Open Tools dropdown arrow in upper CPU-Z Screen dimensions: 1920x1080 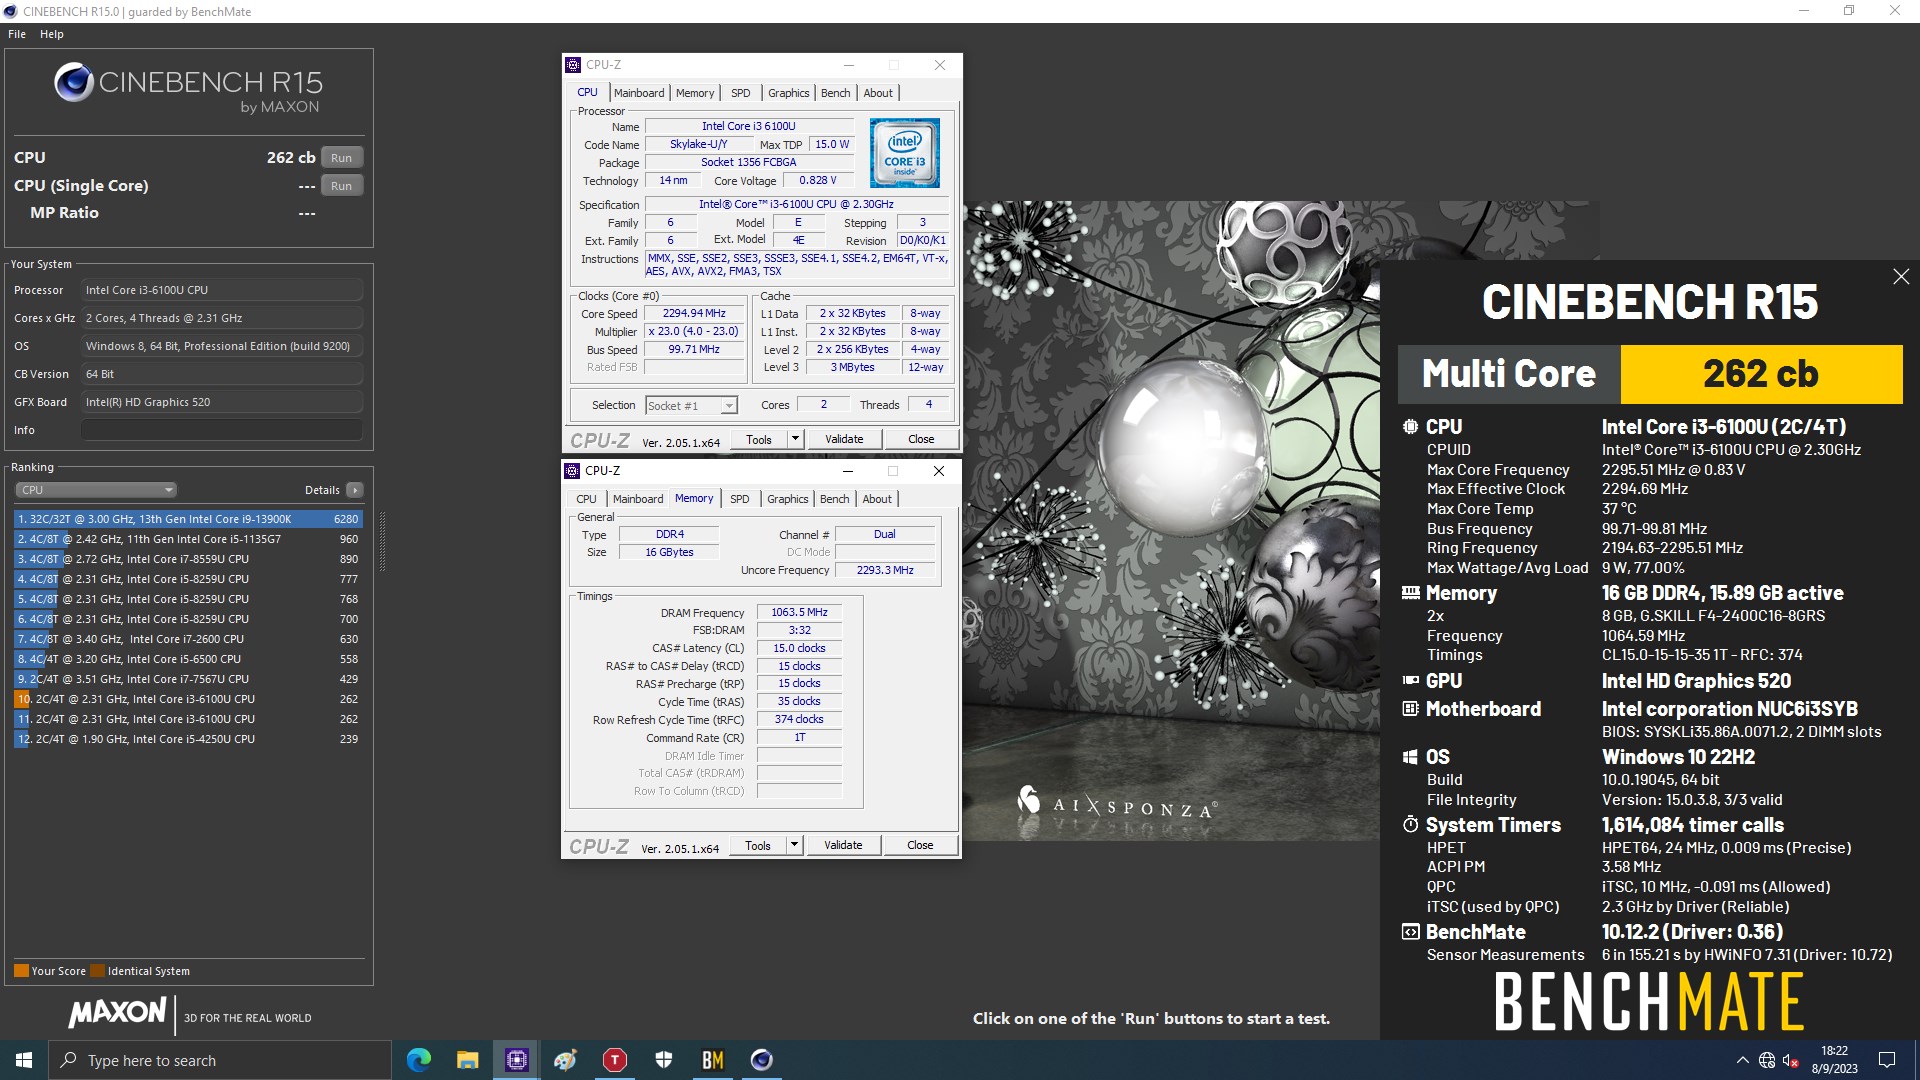(x=795, y=439)
